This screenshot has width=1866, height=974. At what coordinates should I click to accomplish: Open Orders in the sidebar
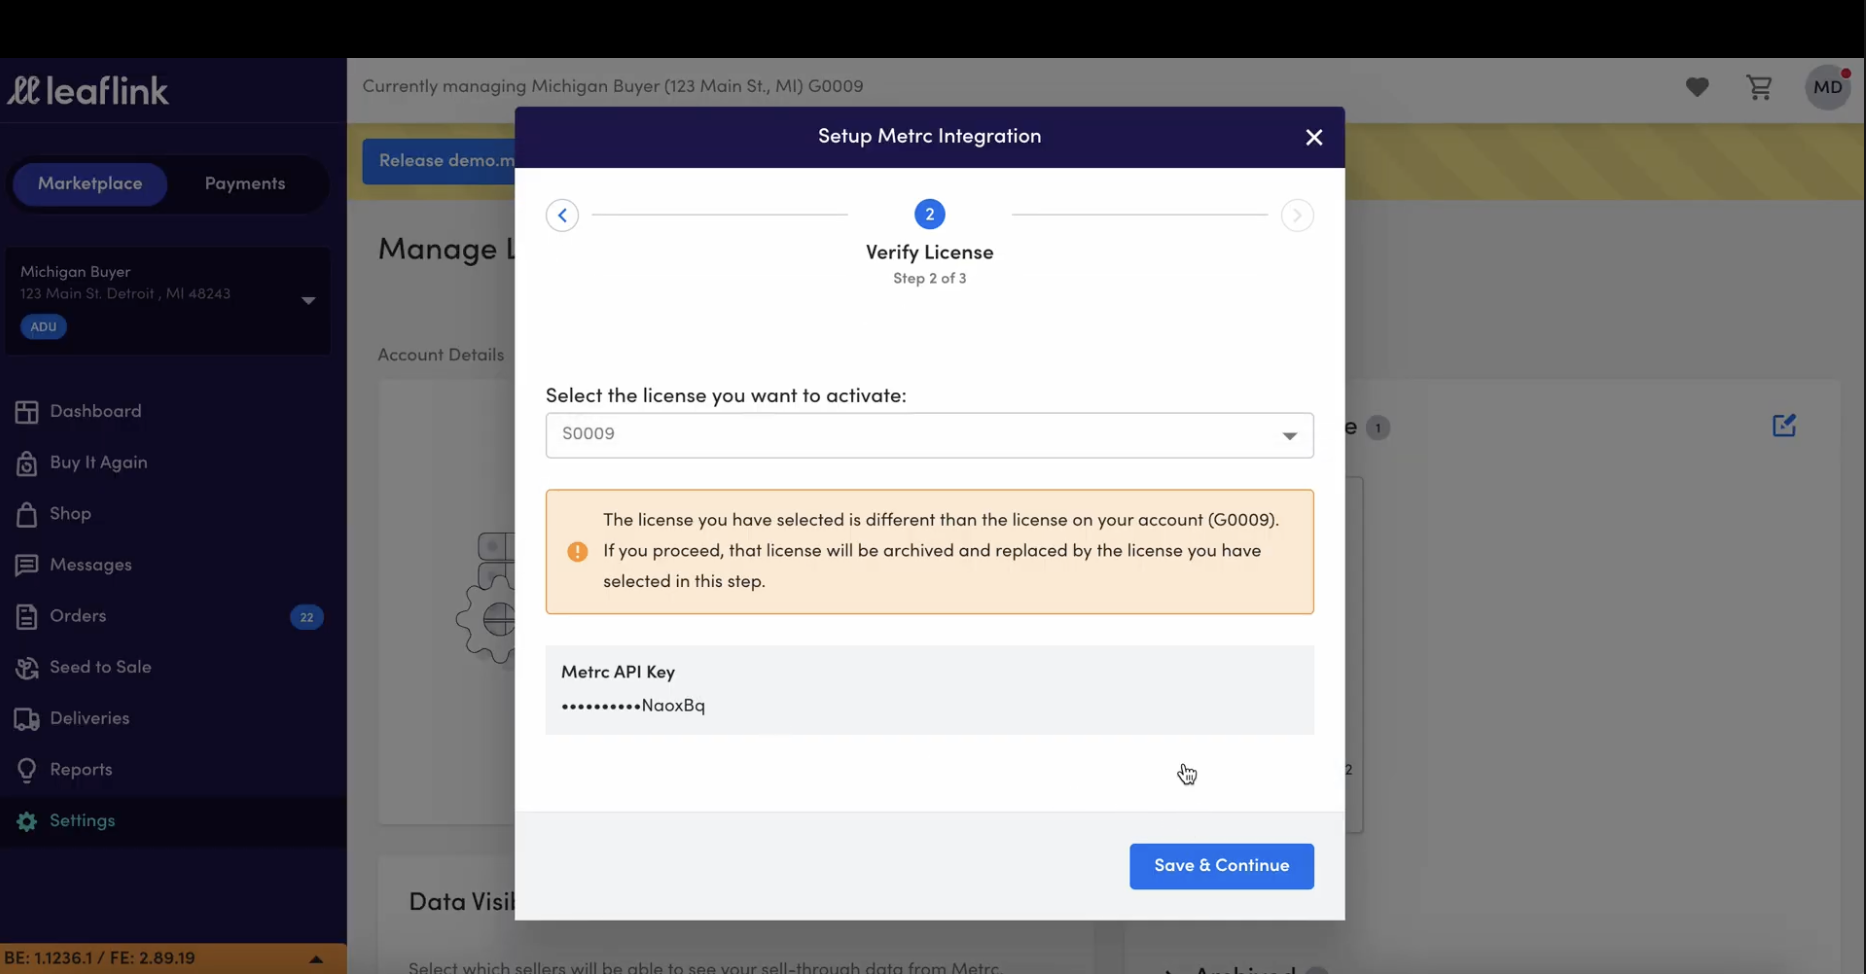[x=78, y=616]
